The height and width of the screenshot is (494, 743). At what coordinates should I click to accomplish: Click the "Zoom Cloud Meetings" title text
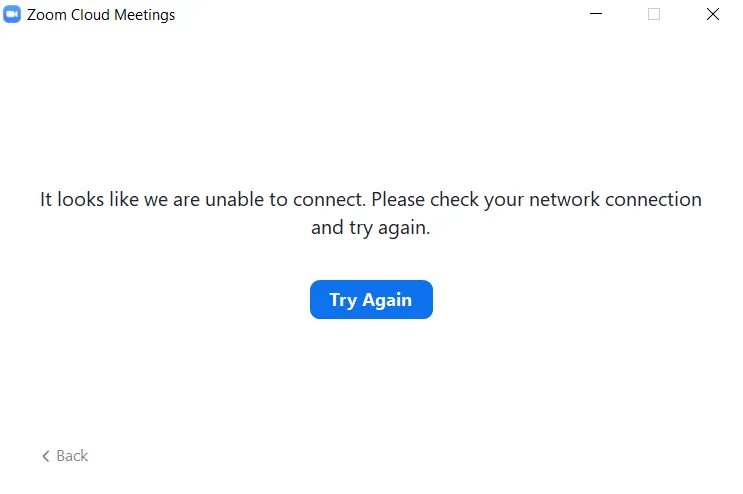point(101,15)
